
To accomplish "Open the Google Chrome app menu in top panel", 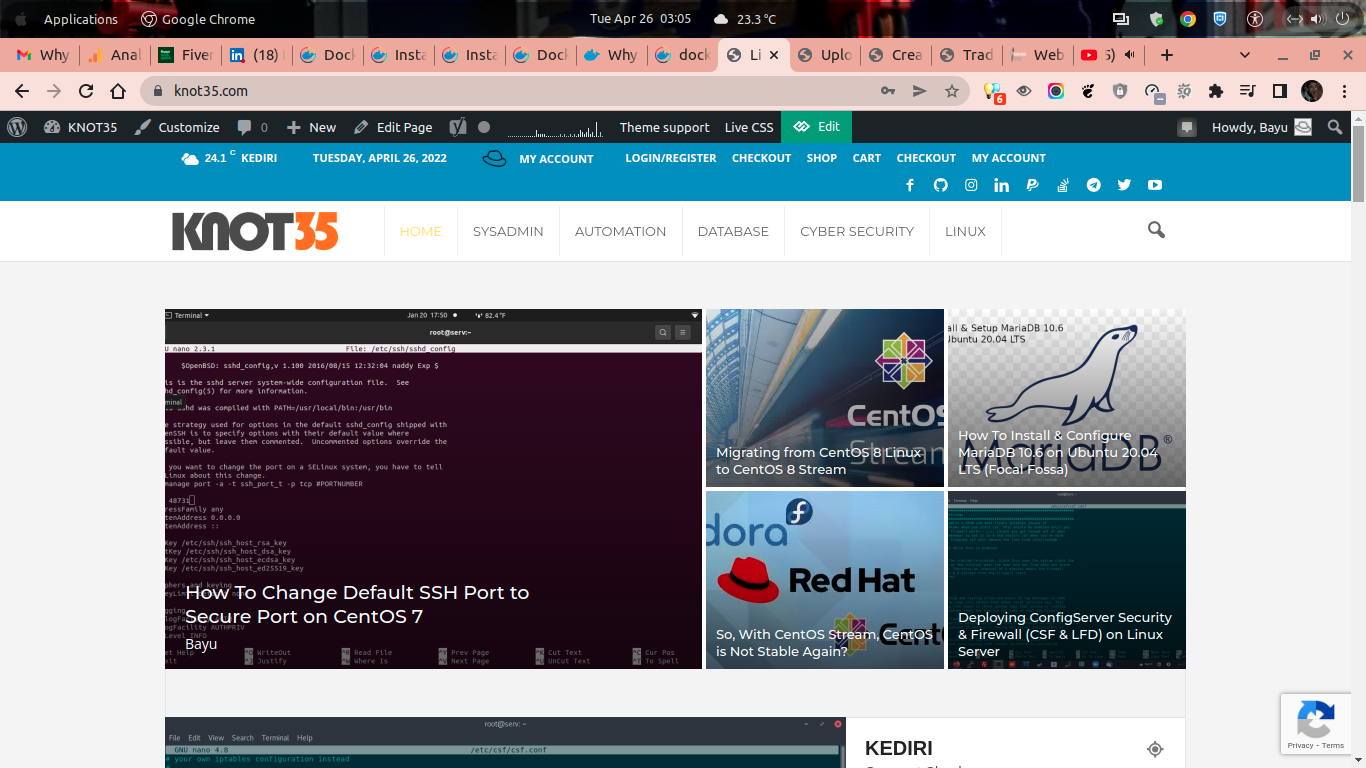I will coord(197,19).
